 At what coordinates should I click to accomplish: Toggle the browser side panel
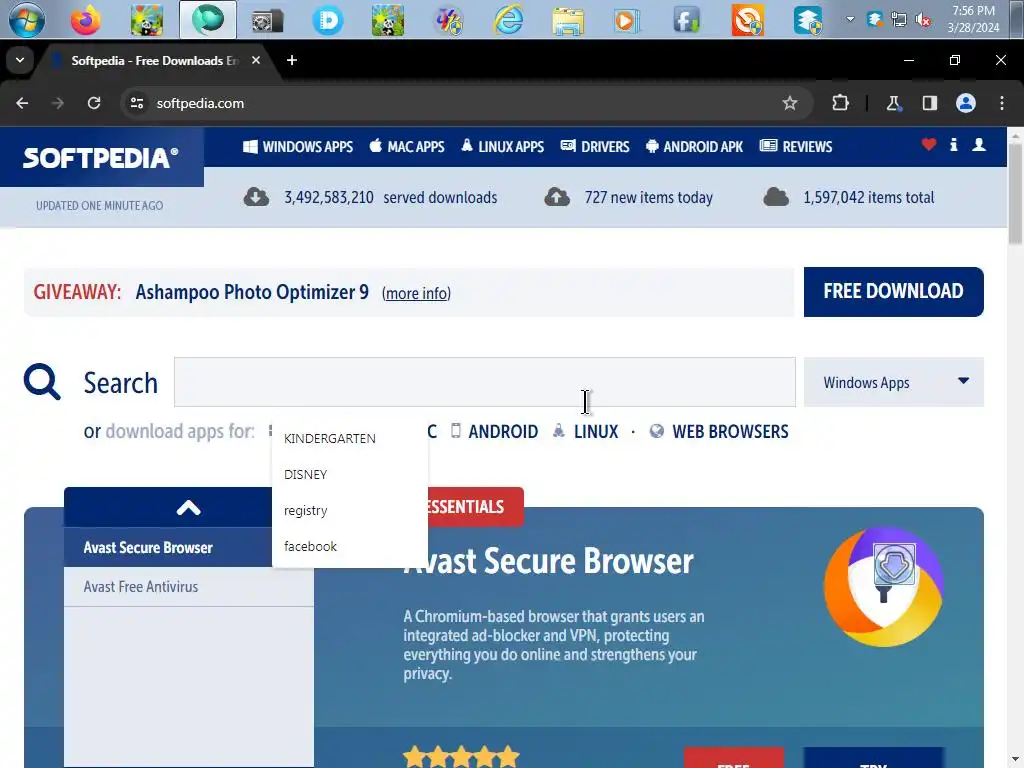tap(929, 103)
